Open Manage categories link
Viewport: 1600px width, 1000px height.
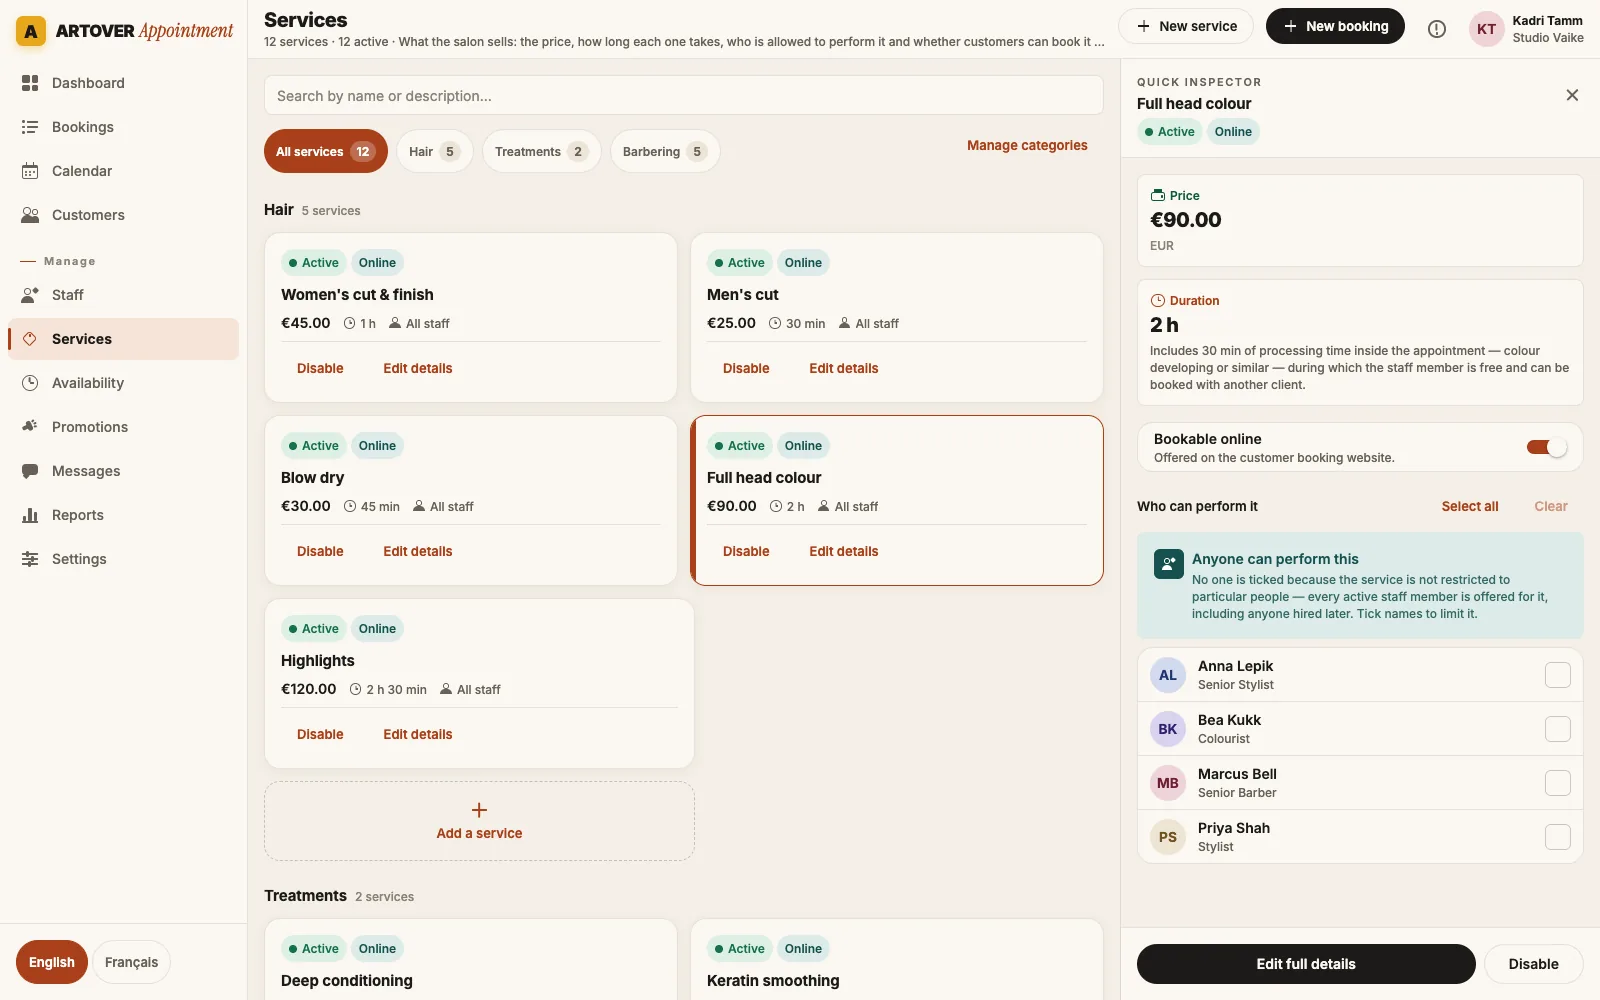(1027, 145)
